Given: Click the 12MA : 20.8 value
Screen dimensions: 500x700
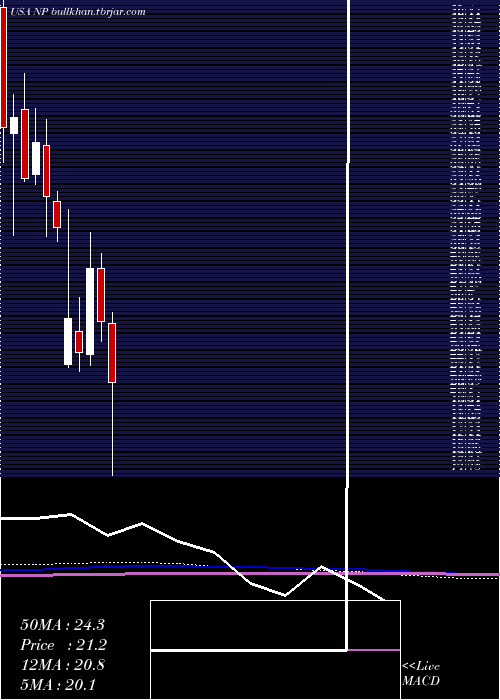Looking at the screenshot, I should 62,665.
